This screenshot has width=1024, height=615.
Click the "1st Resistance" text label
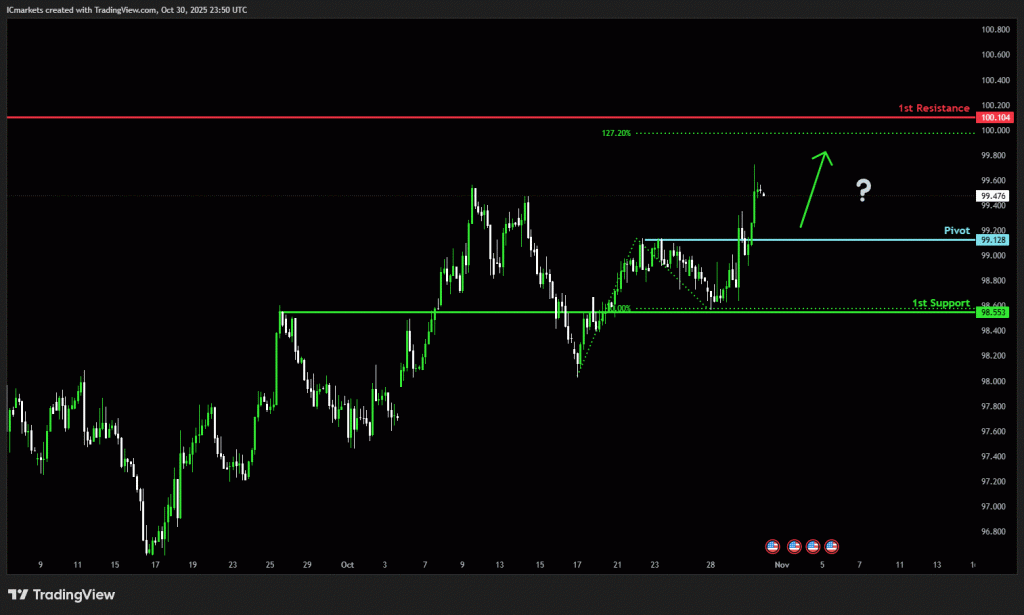(933, 108)
